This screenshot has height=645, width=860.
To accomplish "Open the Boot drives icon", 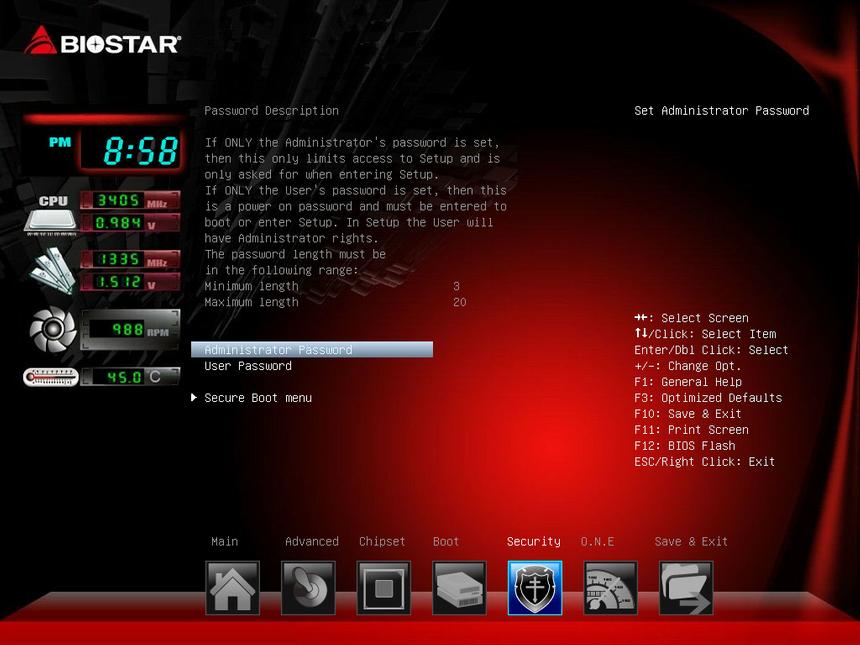I will tap(459, 588).
